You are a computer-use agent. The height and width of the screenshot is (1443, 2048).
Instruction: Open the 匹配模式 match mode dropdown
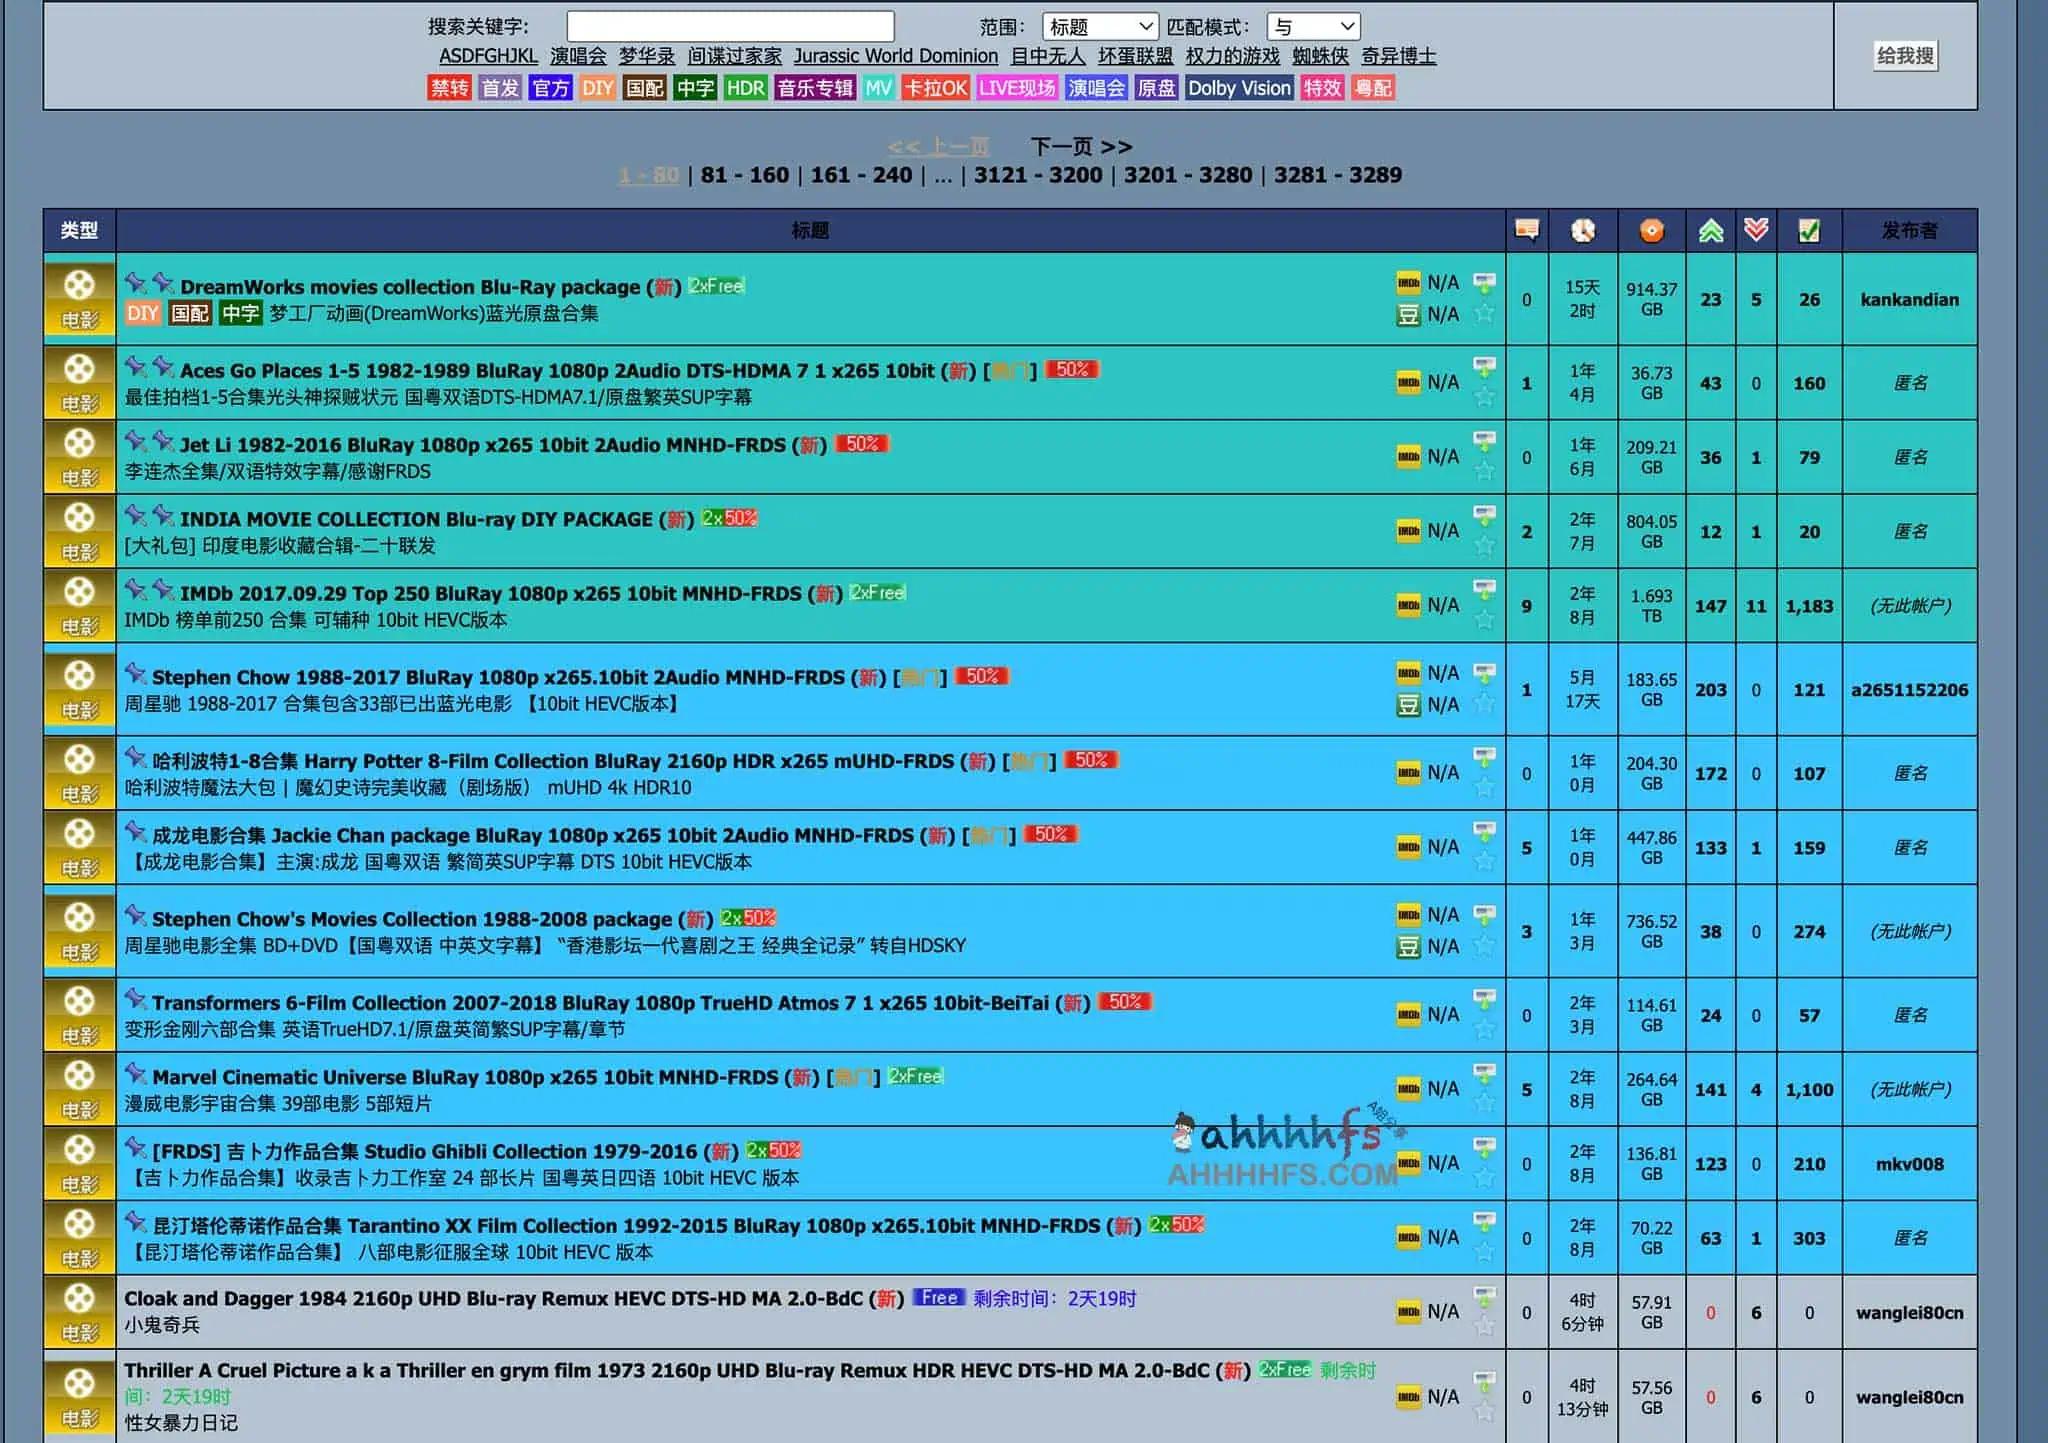(1312, 27)
